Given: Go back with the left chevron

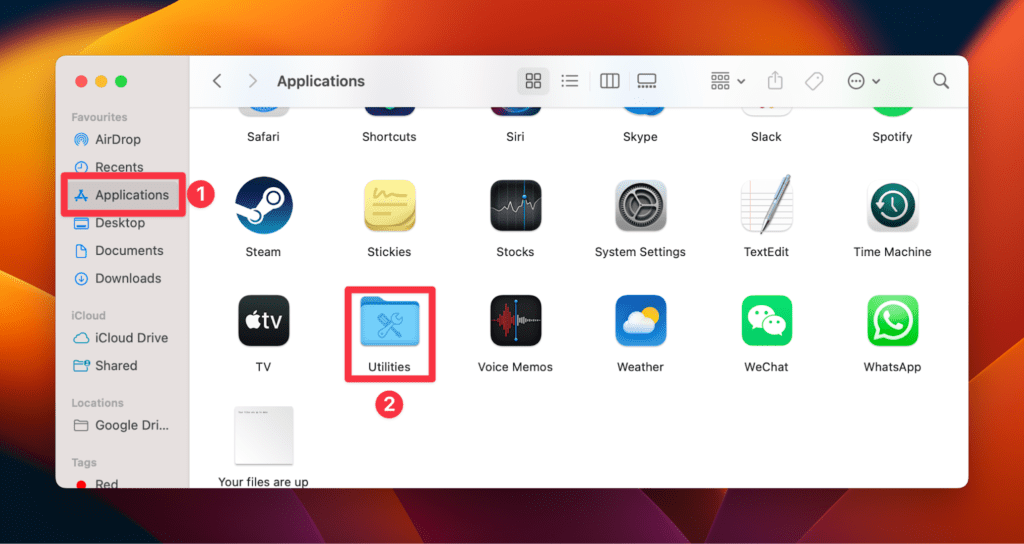Looking at the screenshot, I should tap(217, 81).
